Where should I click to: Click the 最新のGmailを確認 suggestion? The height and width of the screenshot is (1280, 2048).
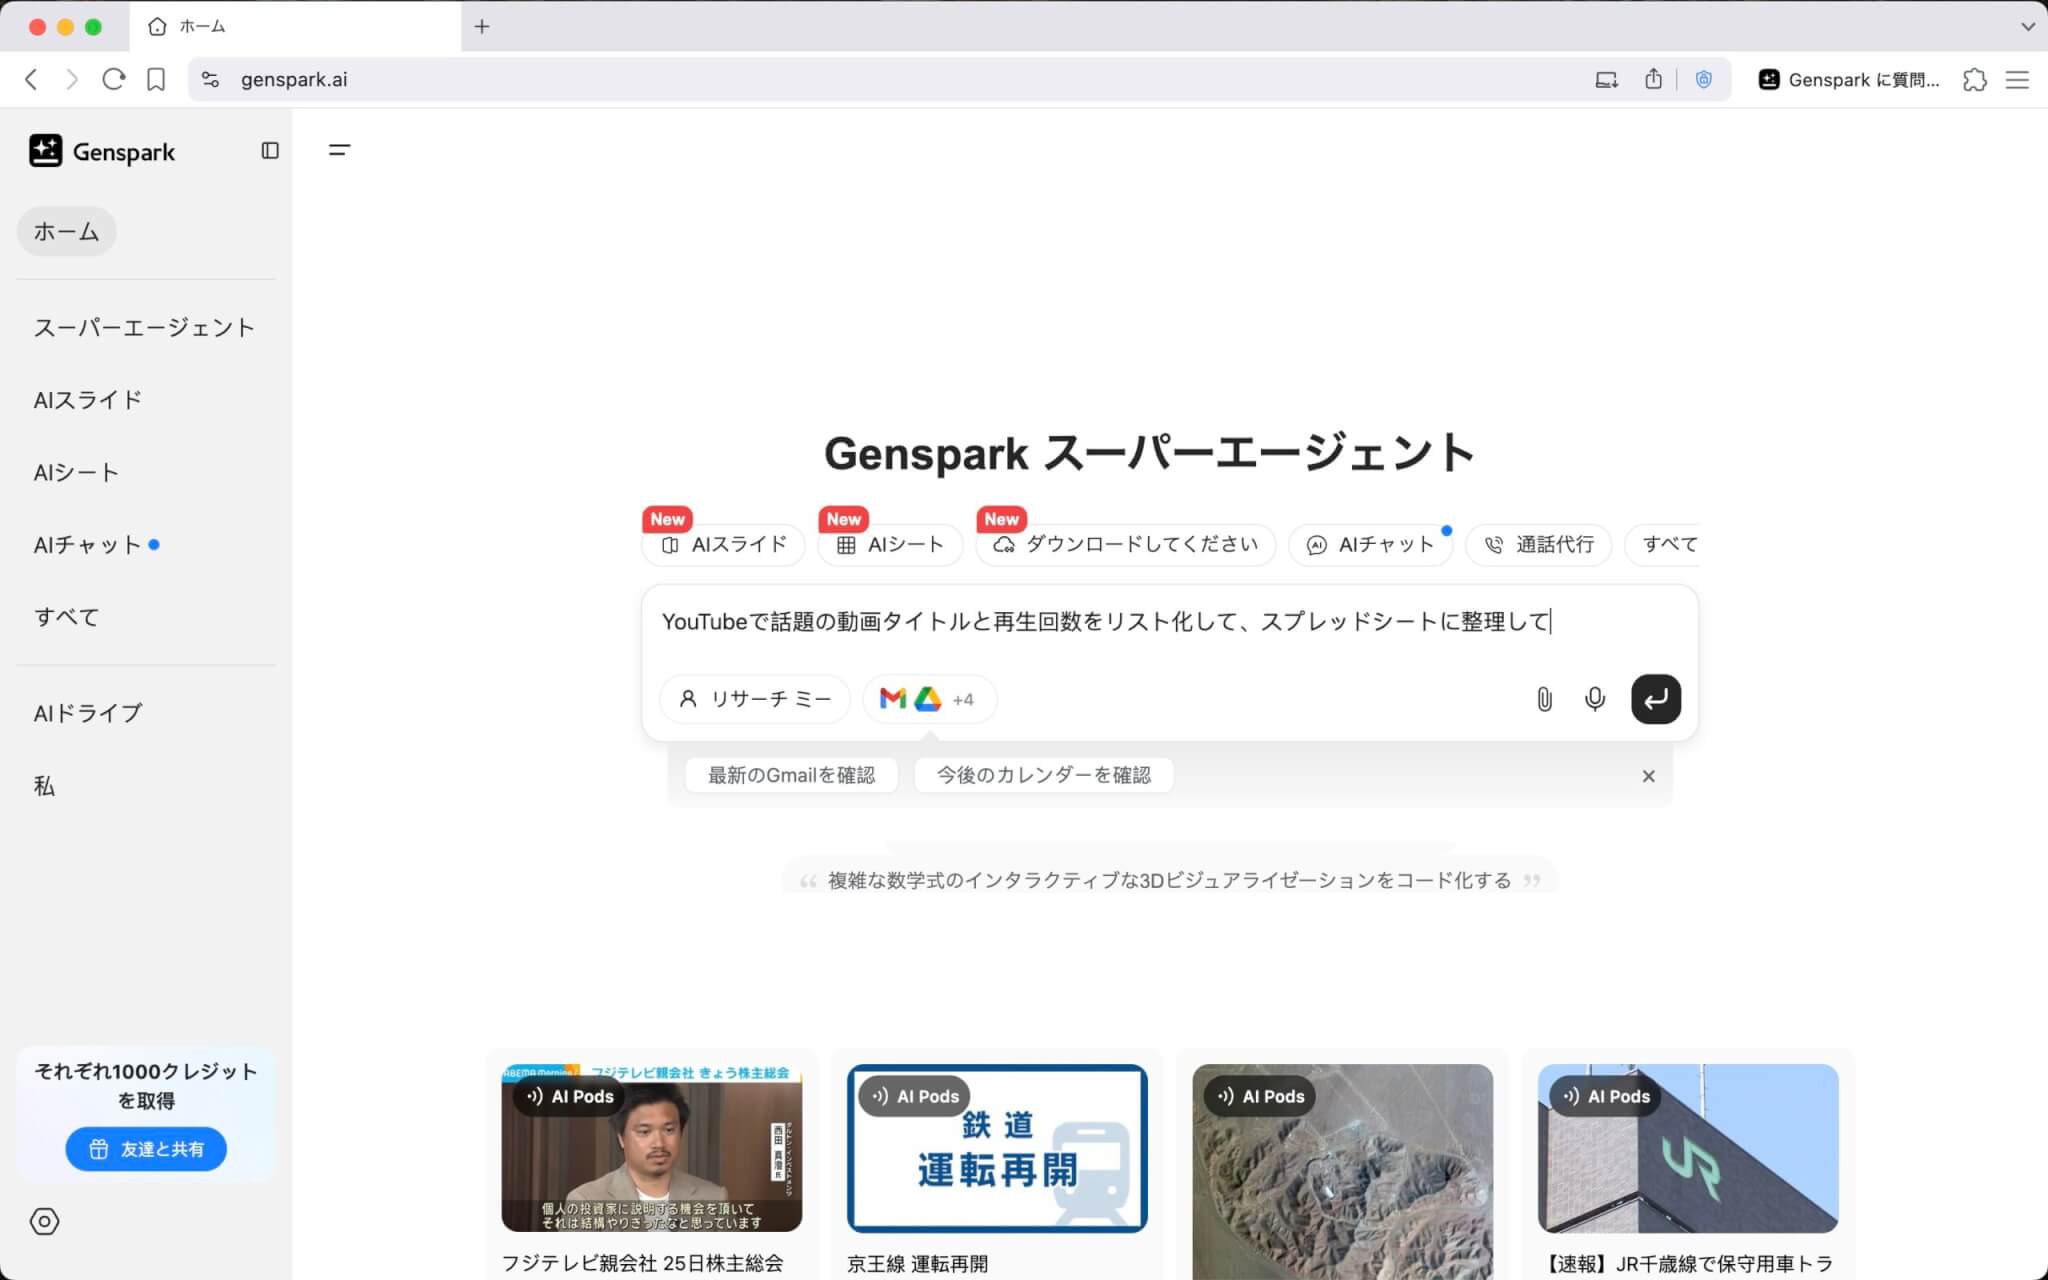pos(791,775)
